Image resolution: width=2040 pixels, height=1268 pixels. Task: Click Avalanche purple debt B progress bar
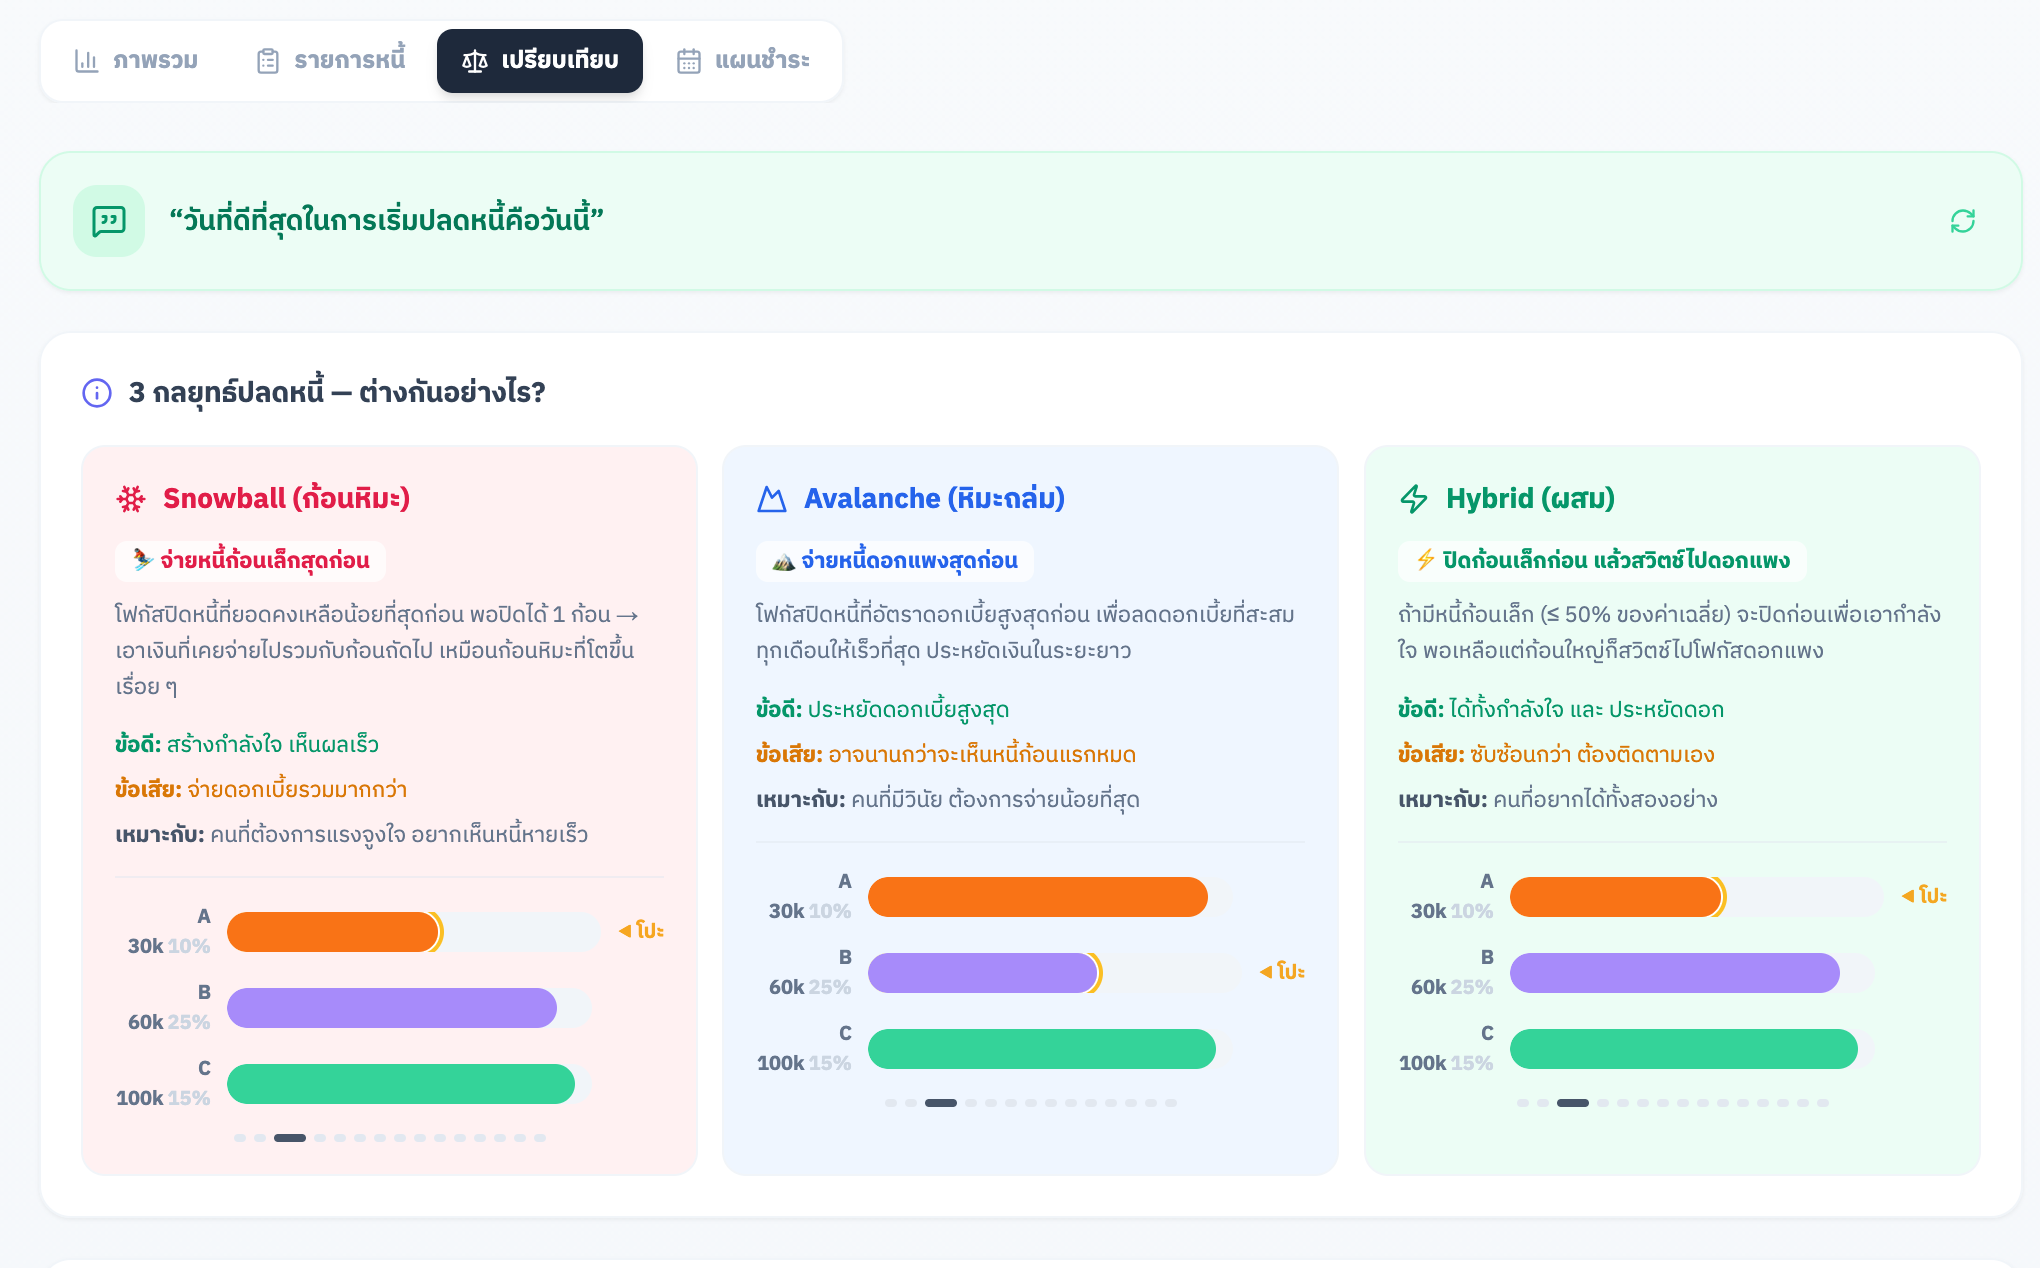[x=982, y=973]
